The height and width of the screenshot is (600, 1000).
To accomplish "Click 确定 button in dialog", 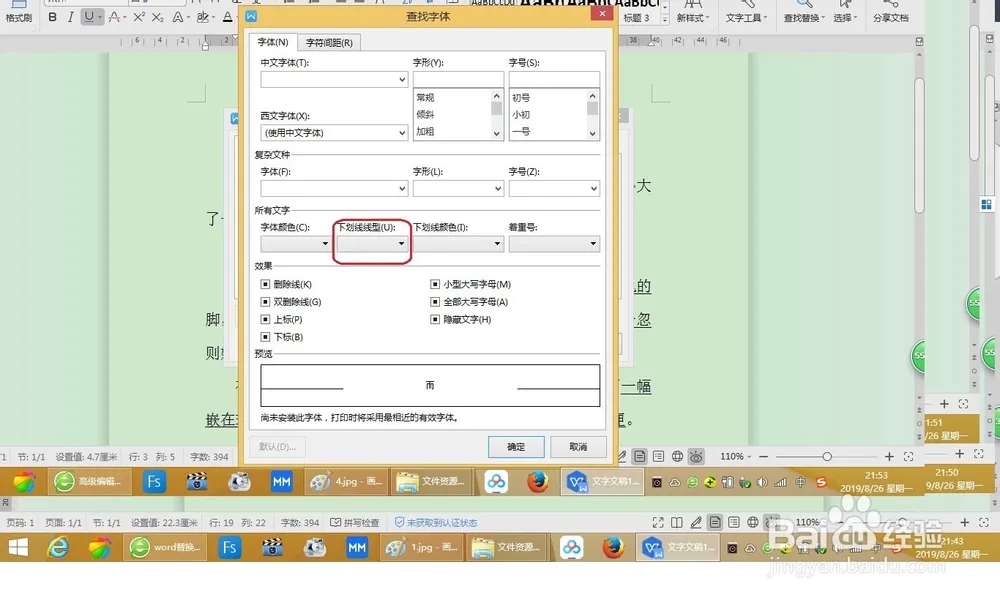I will tap(516, 447).
